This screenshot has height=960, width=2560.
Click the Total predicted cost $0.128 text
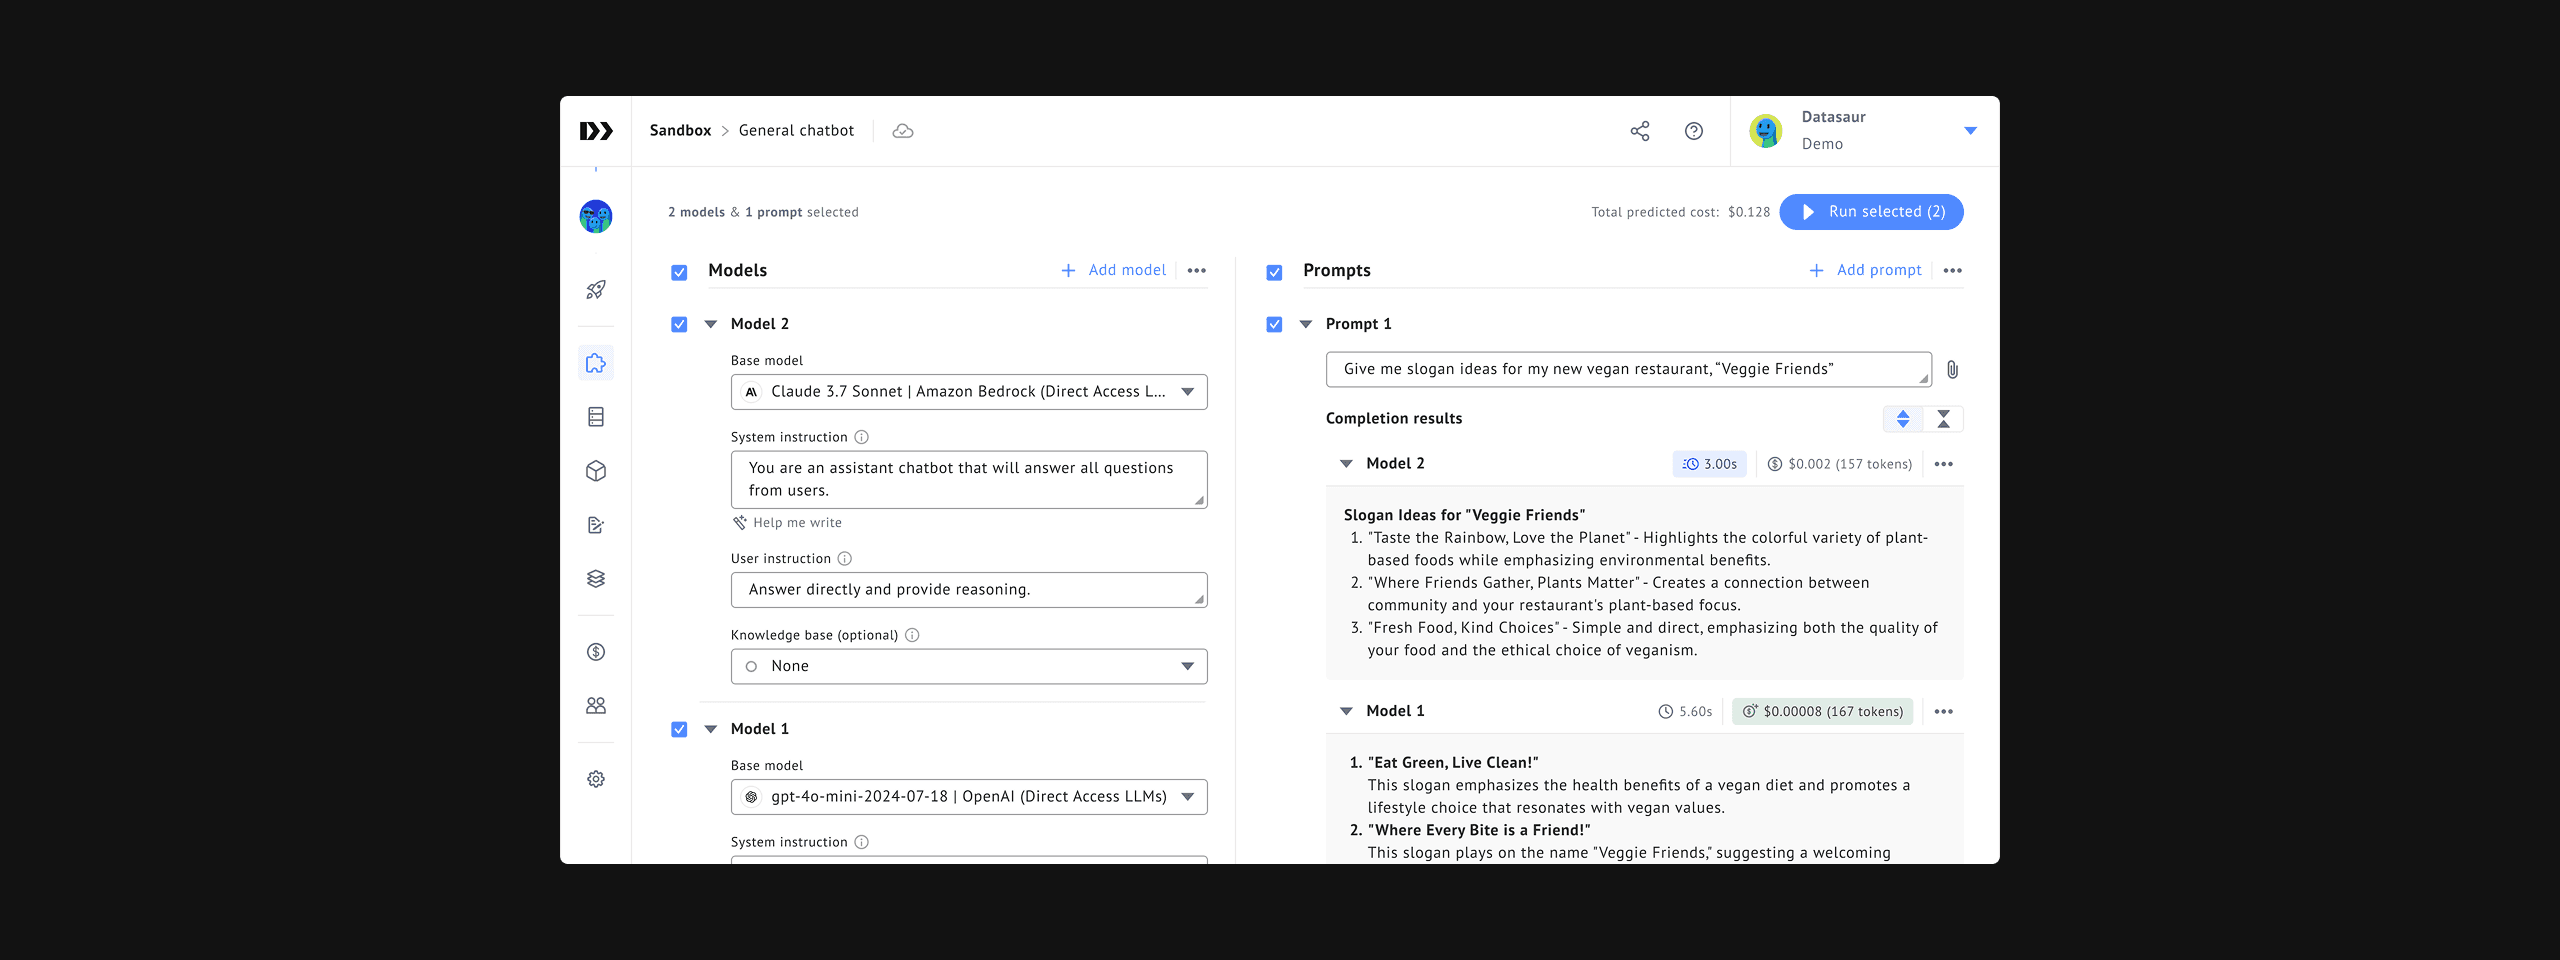point(1681,212)
